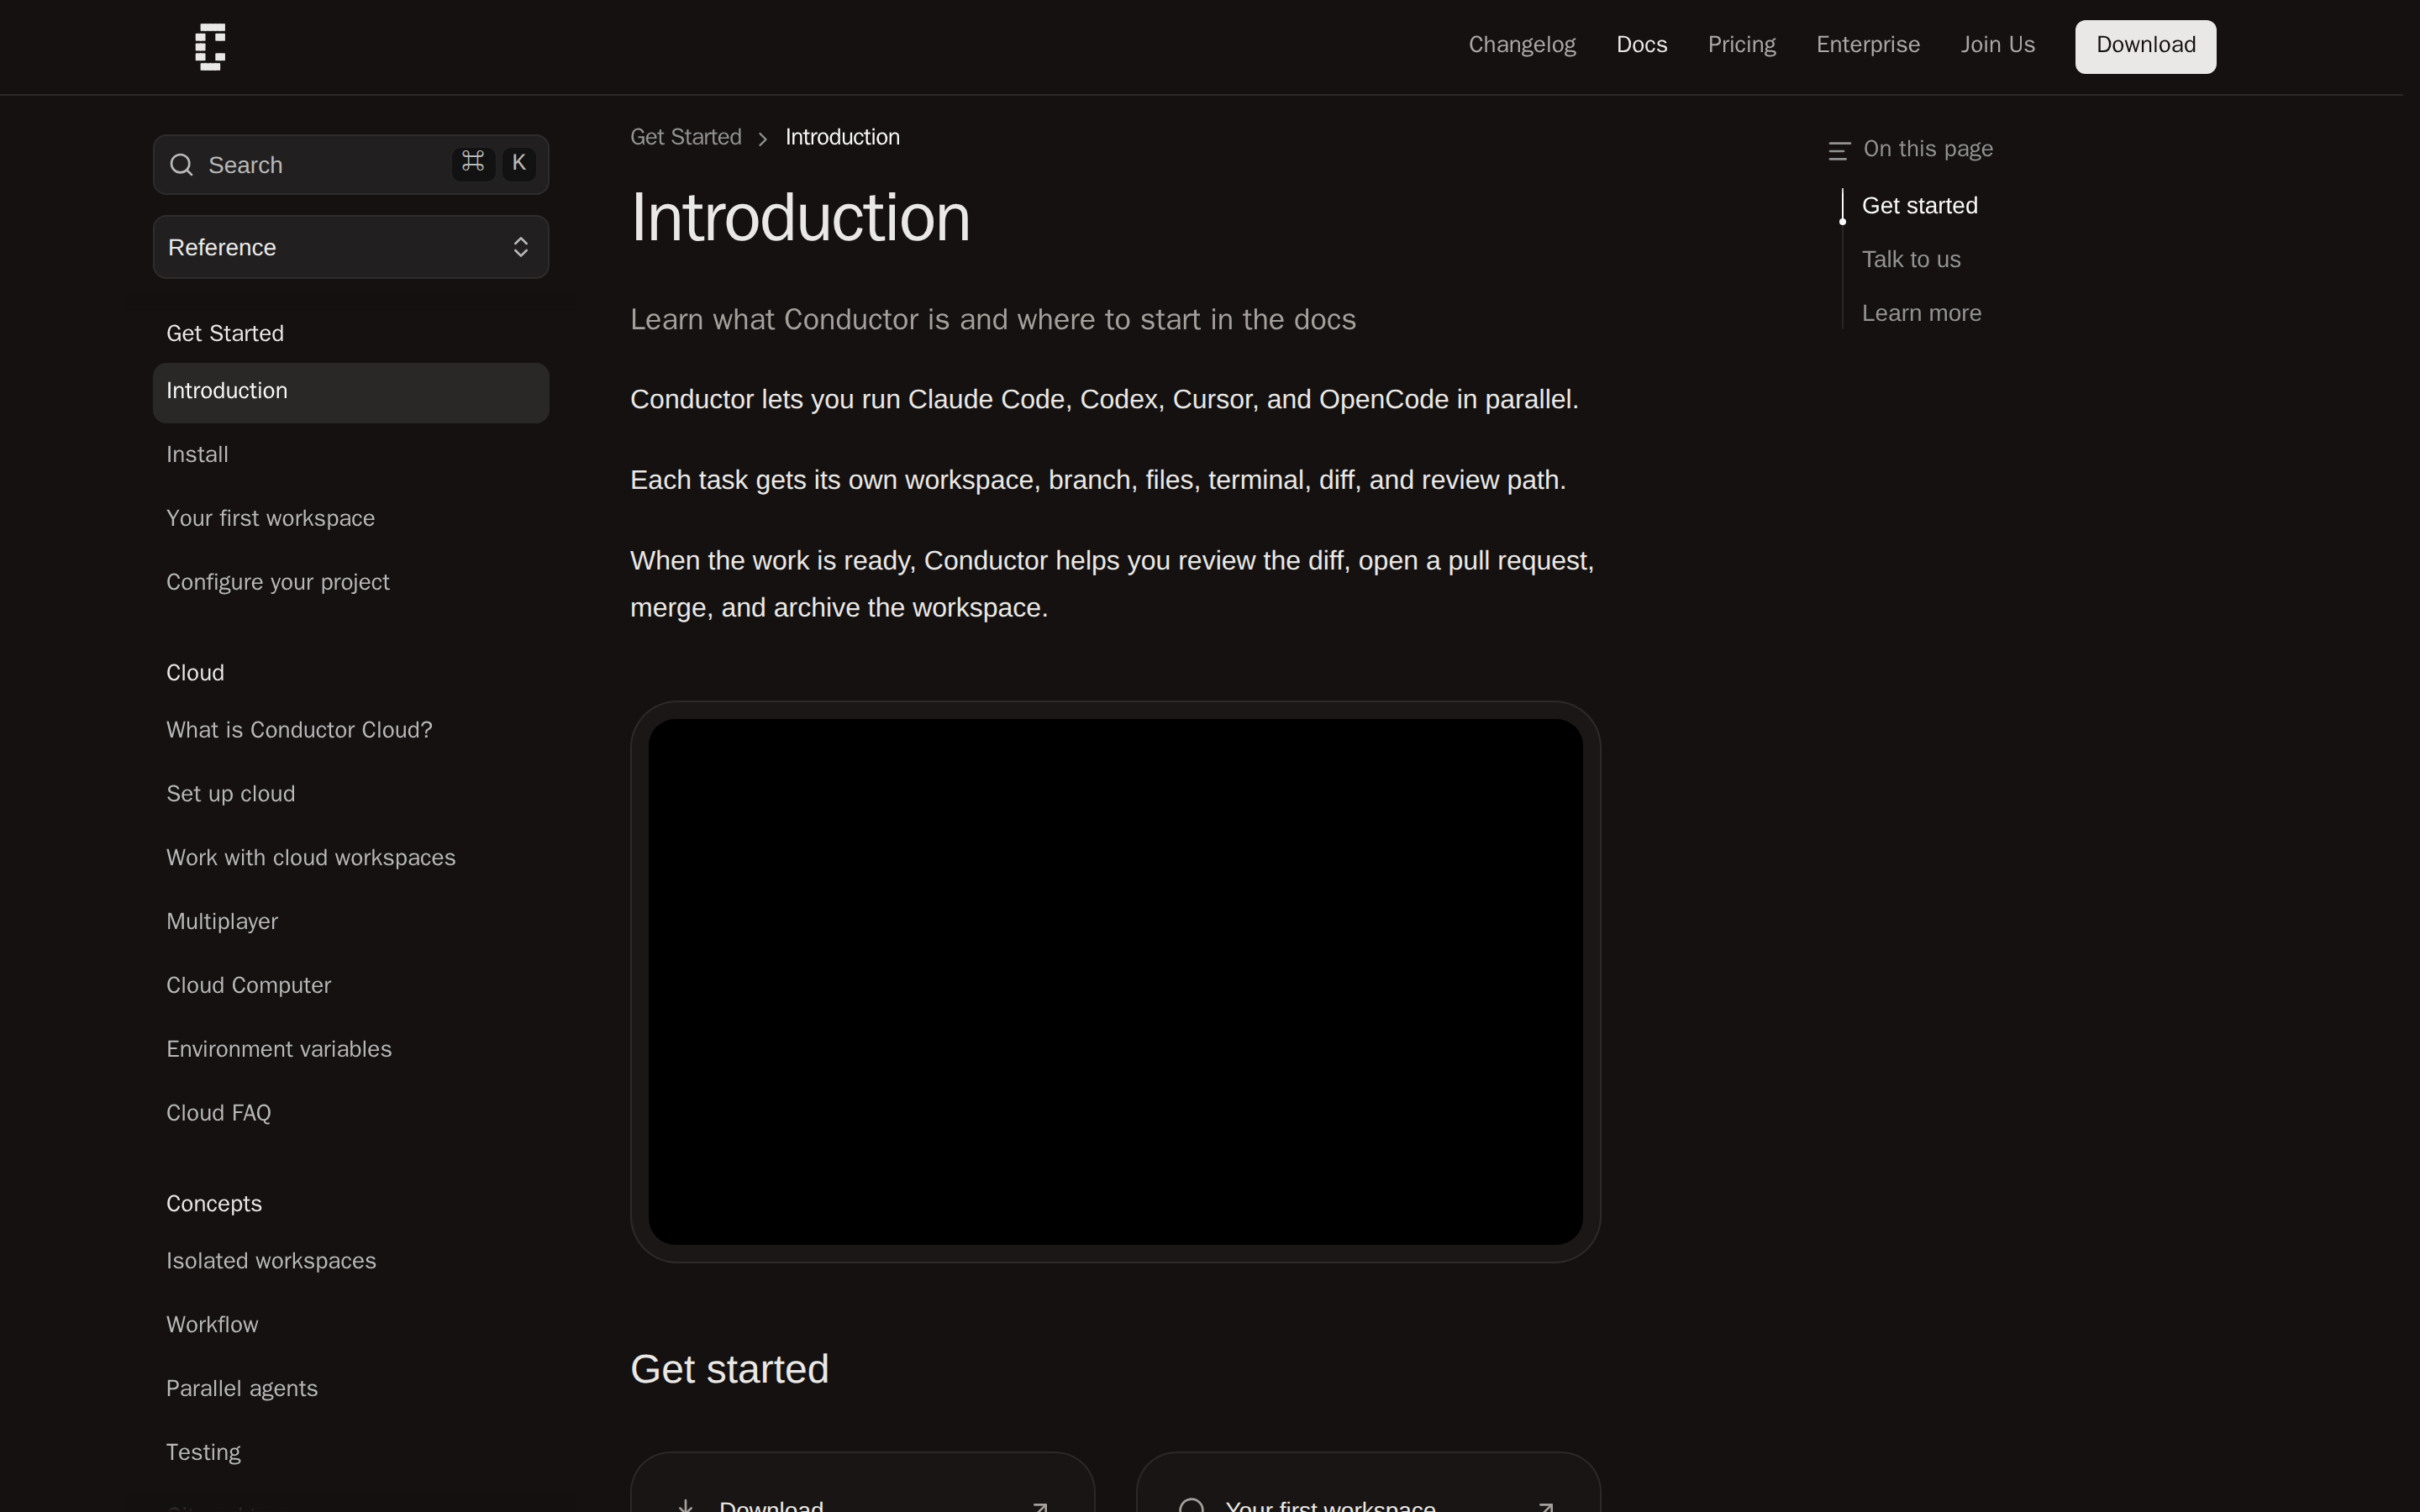Select Introduction in the sidebar

pos(351,392)
